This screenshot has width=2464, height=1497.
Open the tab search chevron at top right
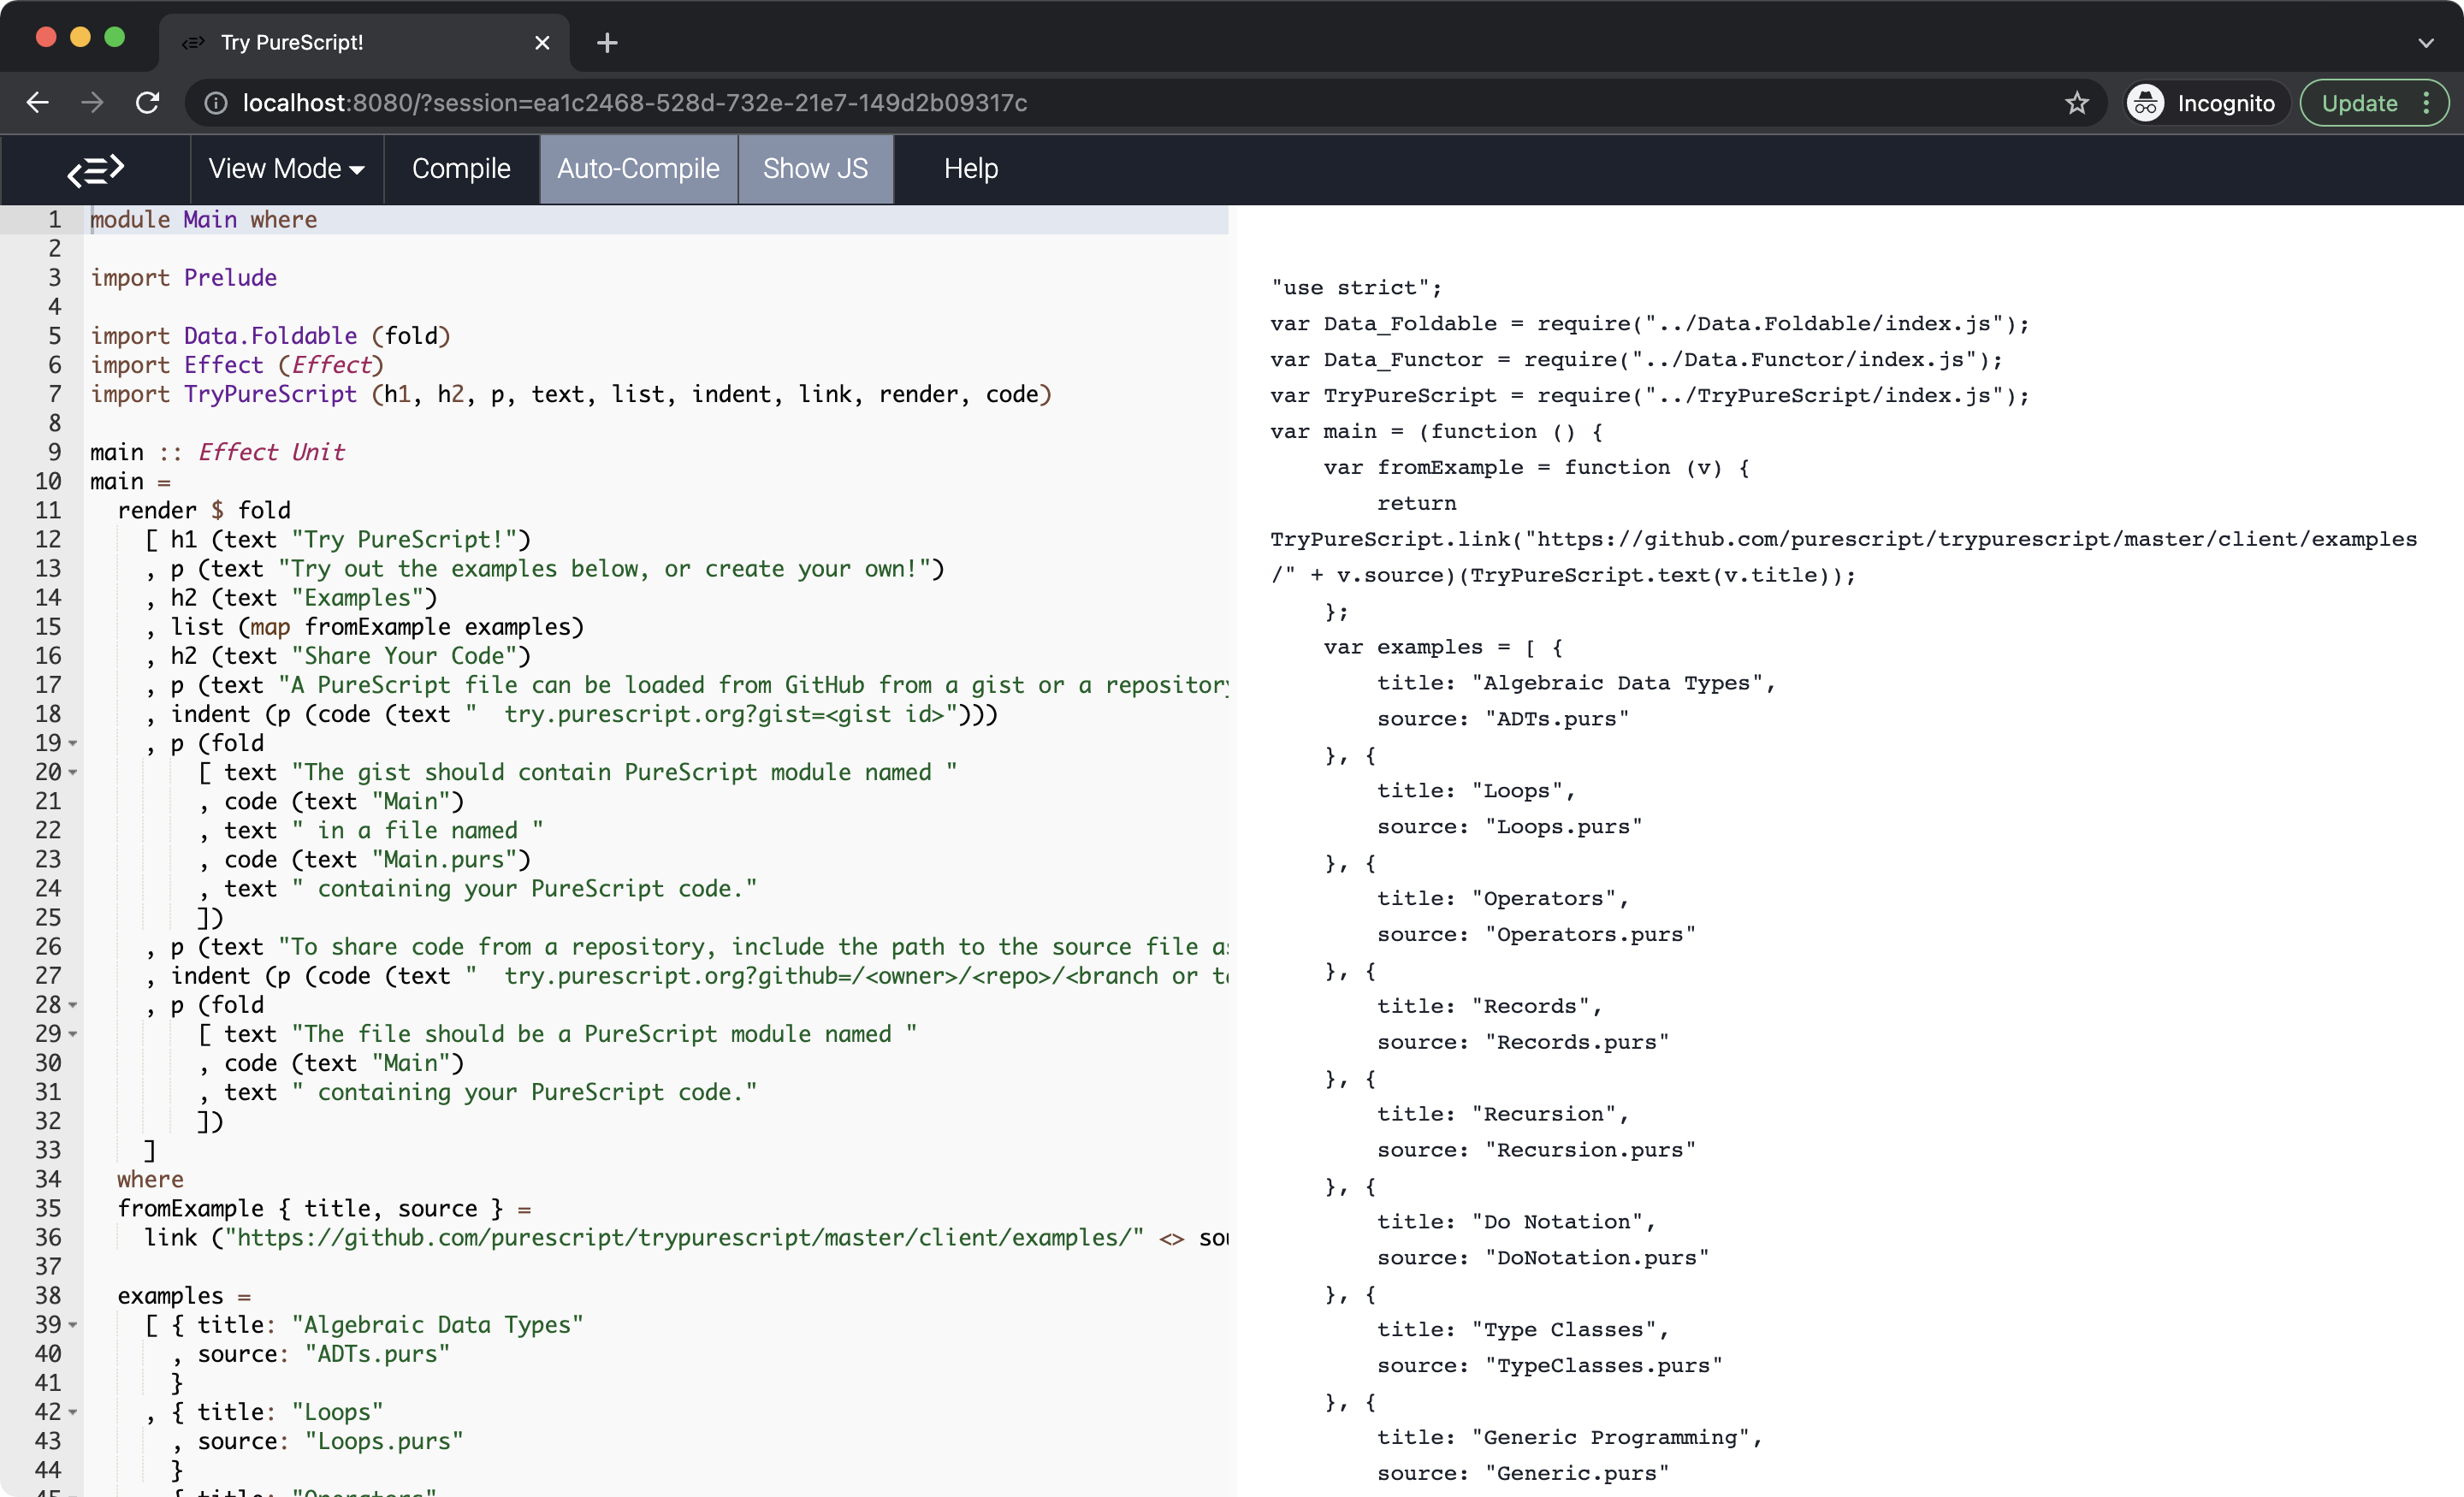tap(2425, 43)
